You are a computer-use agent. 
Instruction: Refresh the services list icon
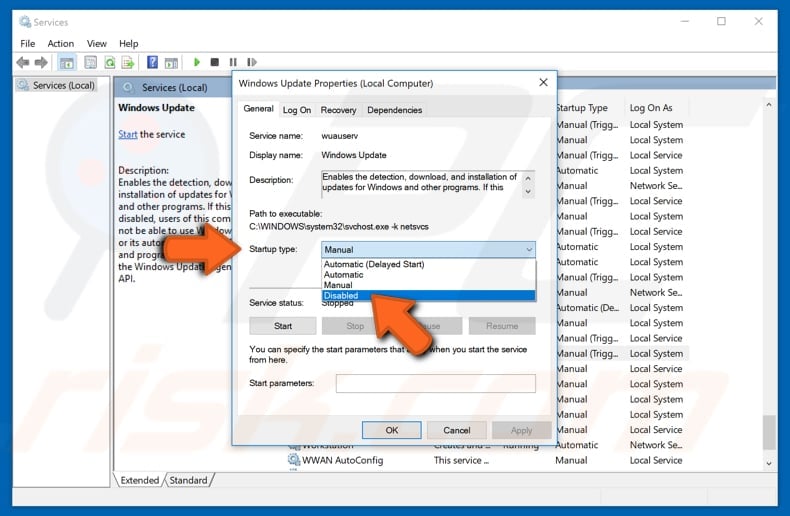click(x=109, y=62)
